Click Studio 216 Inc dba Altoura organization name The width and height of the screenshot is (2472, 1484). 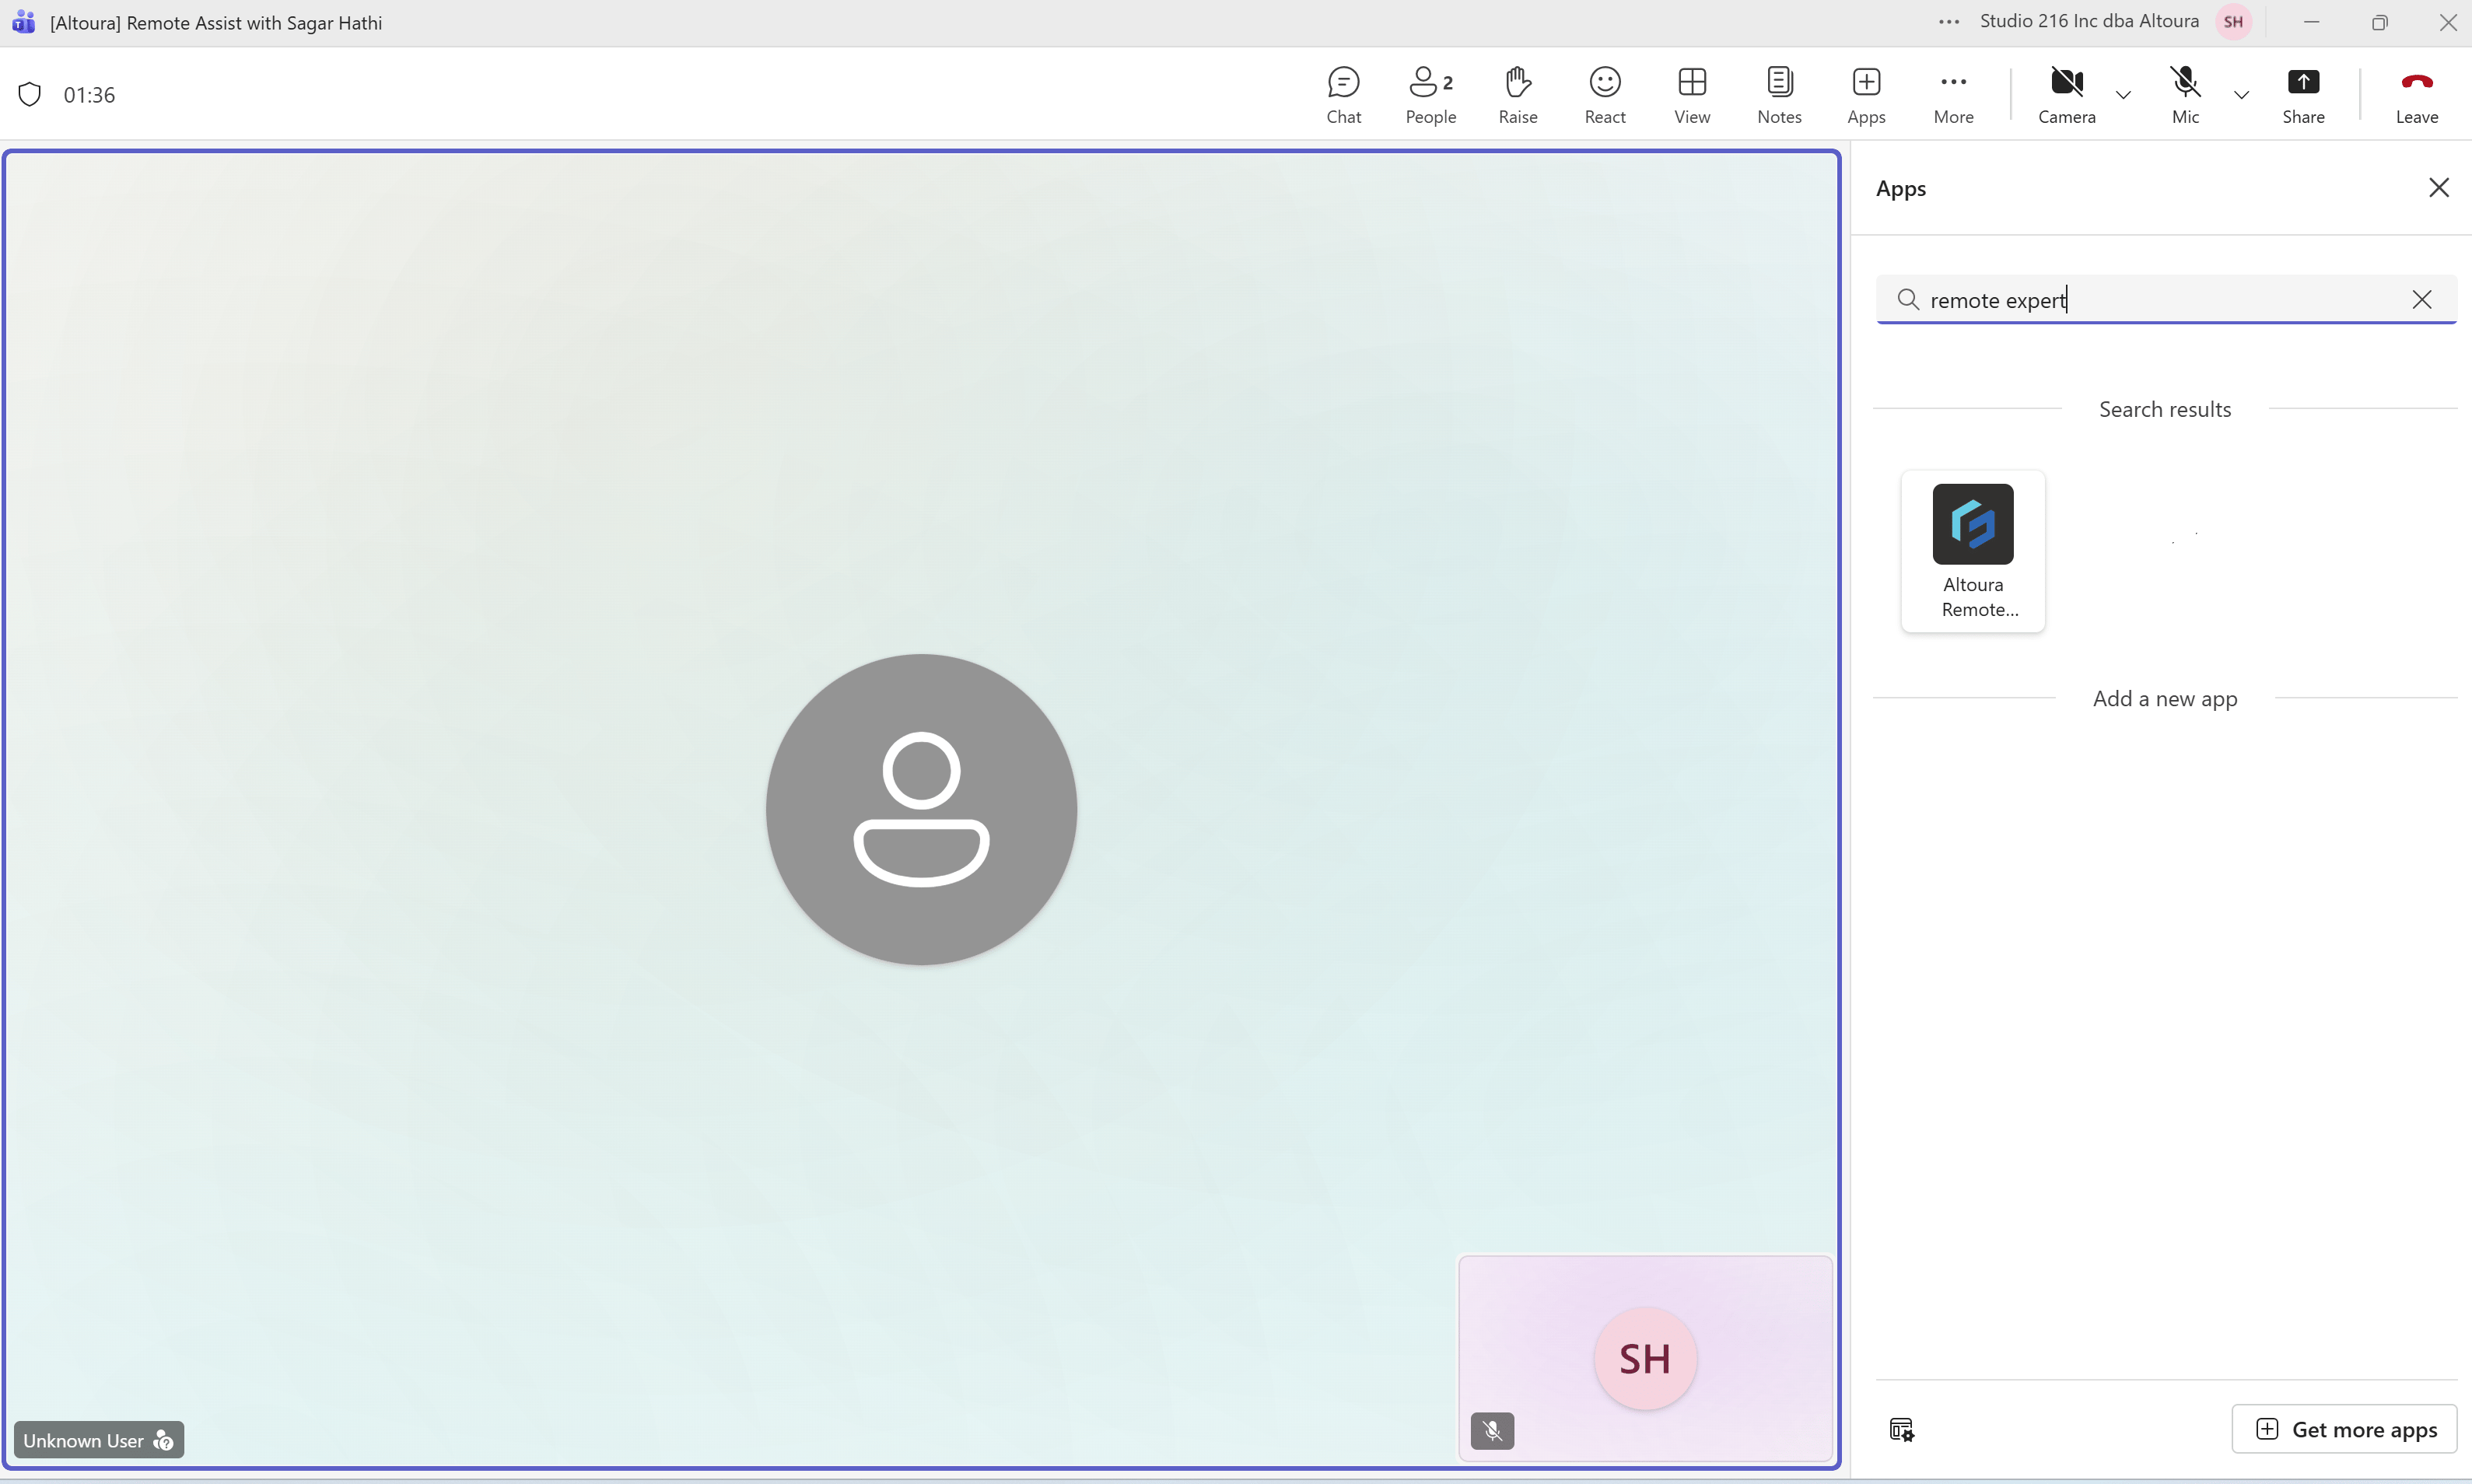tap(2088, 21)
